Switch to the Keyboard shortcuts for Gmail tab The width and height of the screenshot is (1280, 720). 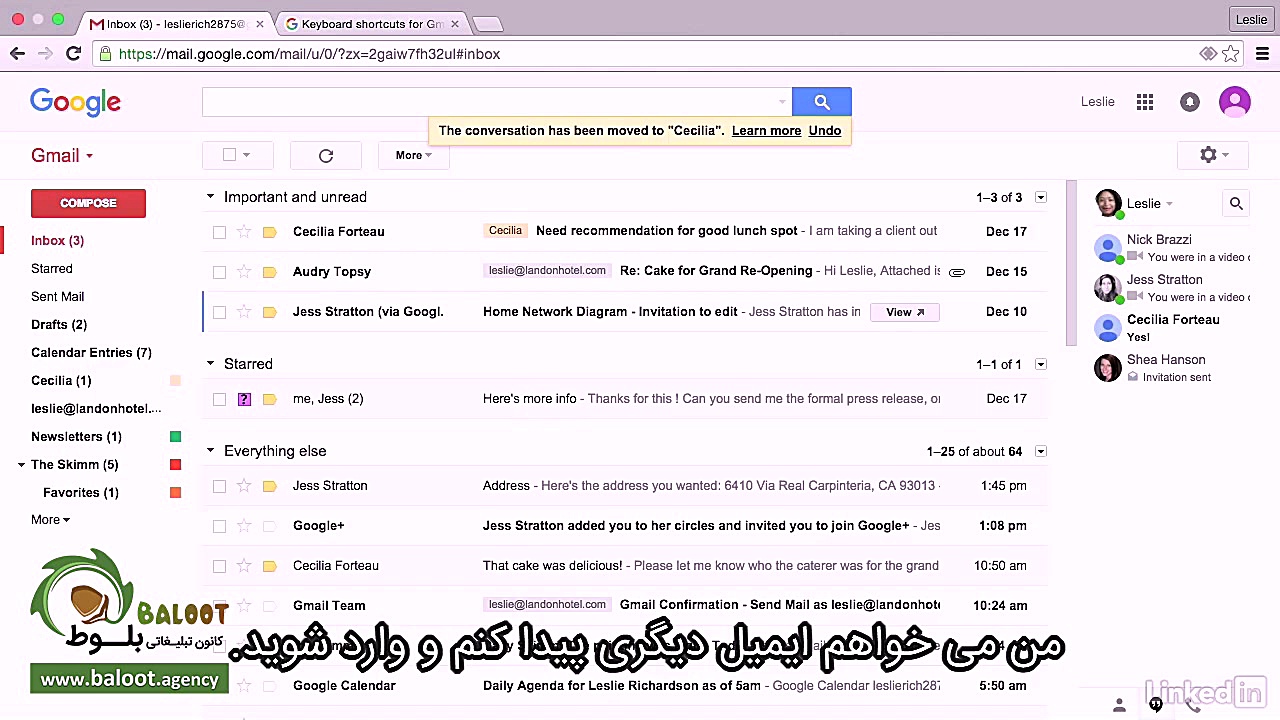pyautogui.click(x=371, y=23)
